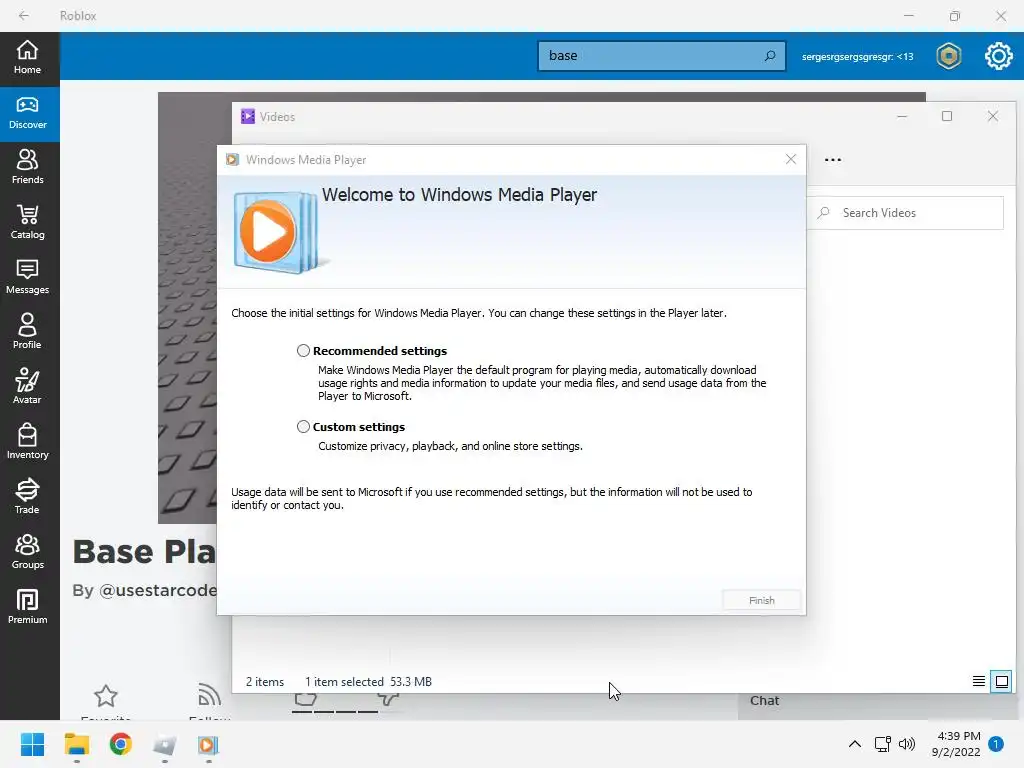Open Google Chrome from taskbar
This screenshot has height=768, width=1024.
pos(120,744)
